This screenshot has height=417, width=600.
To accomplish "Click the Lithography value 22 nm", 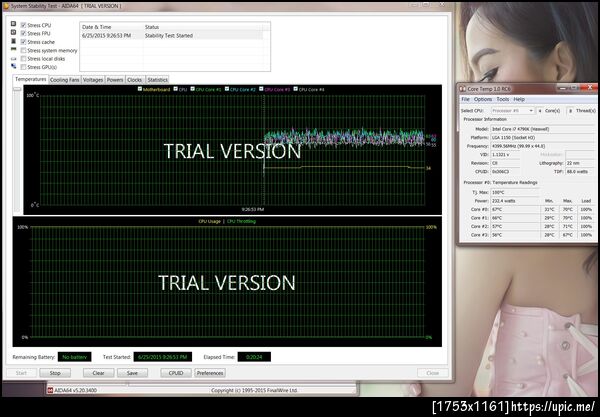I will click(580, 163).
